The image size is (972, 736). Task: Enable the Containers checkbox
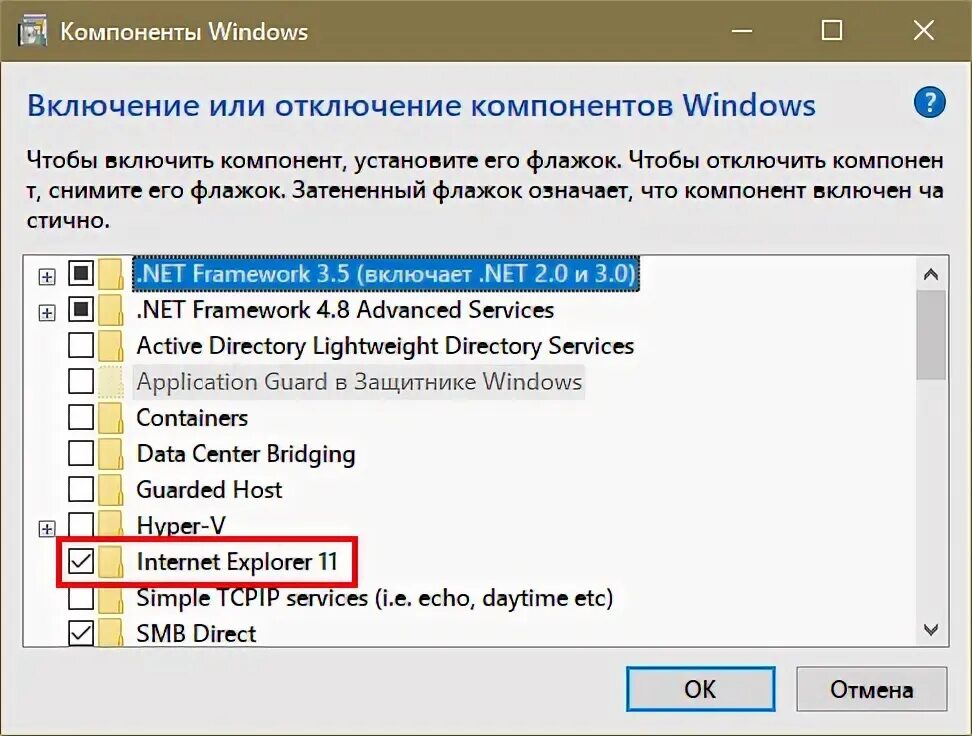coord(81,418)
